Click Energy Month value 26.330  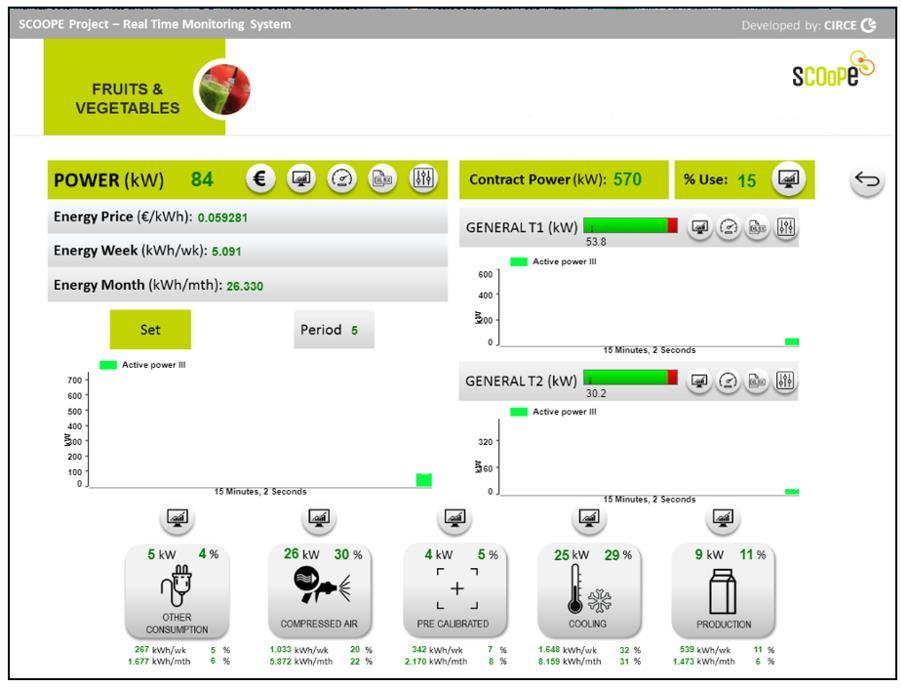[x=245, y=286]
